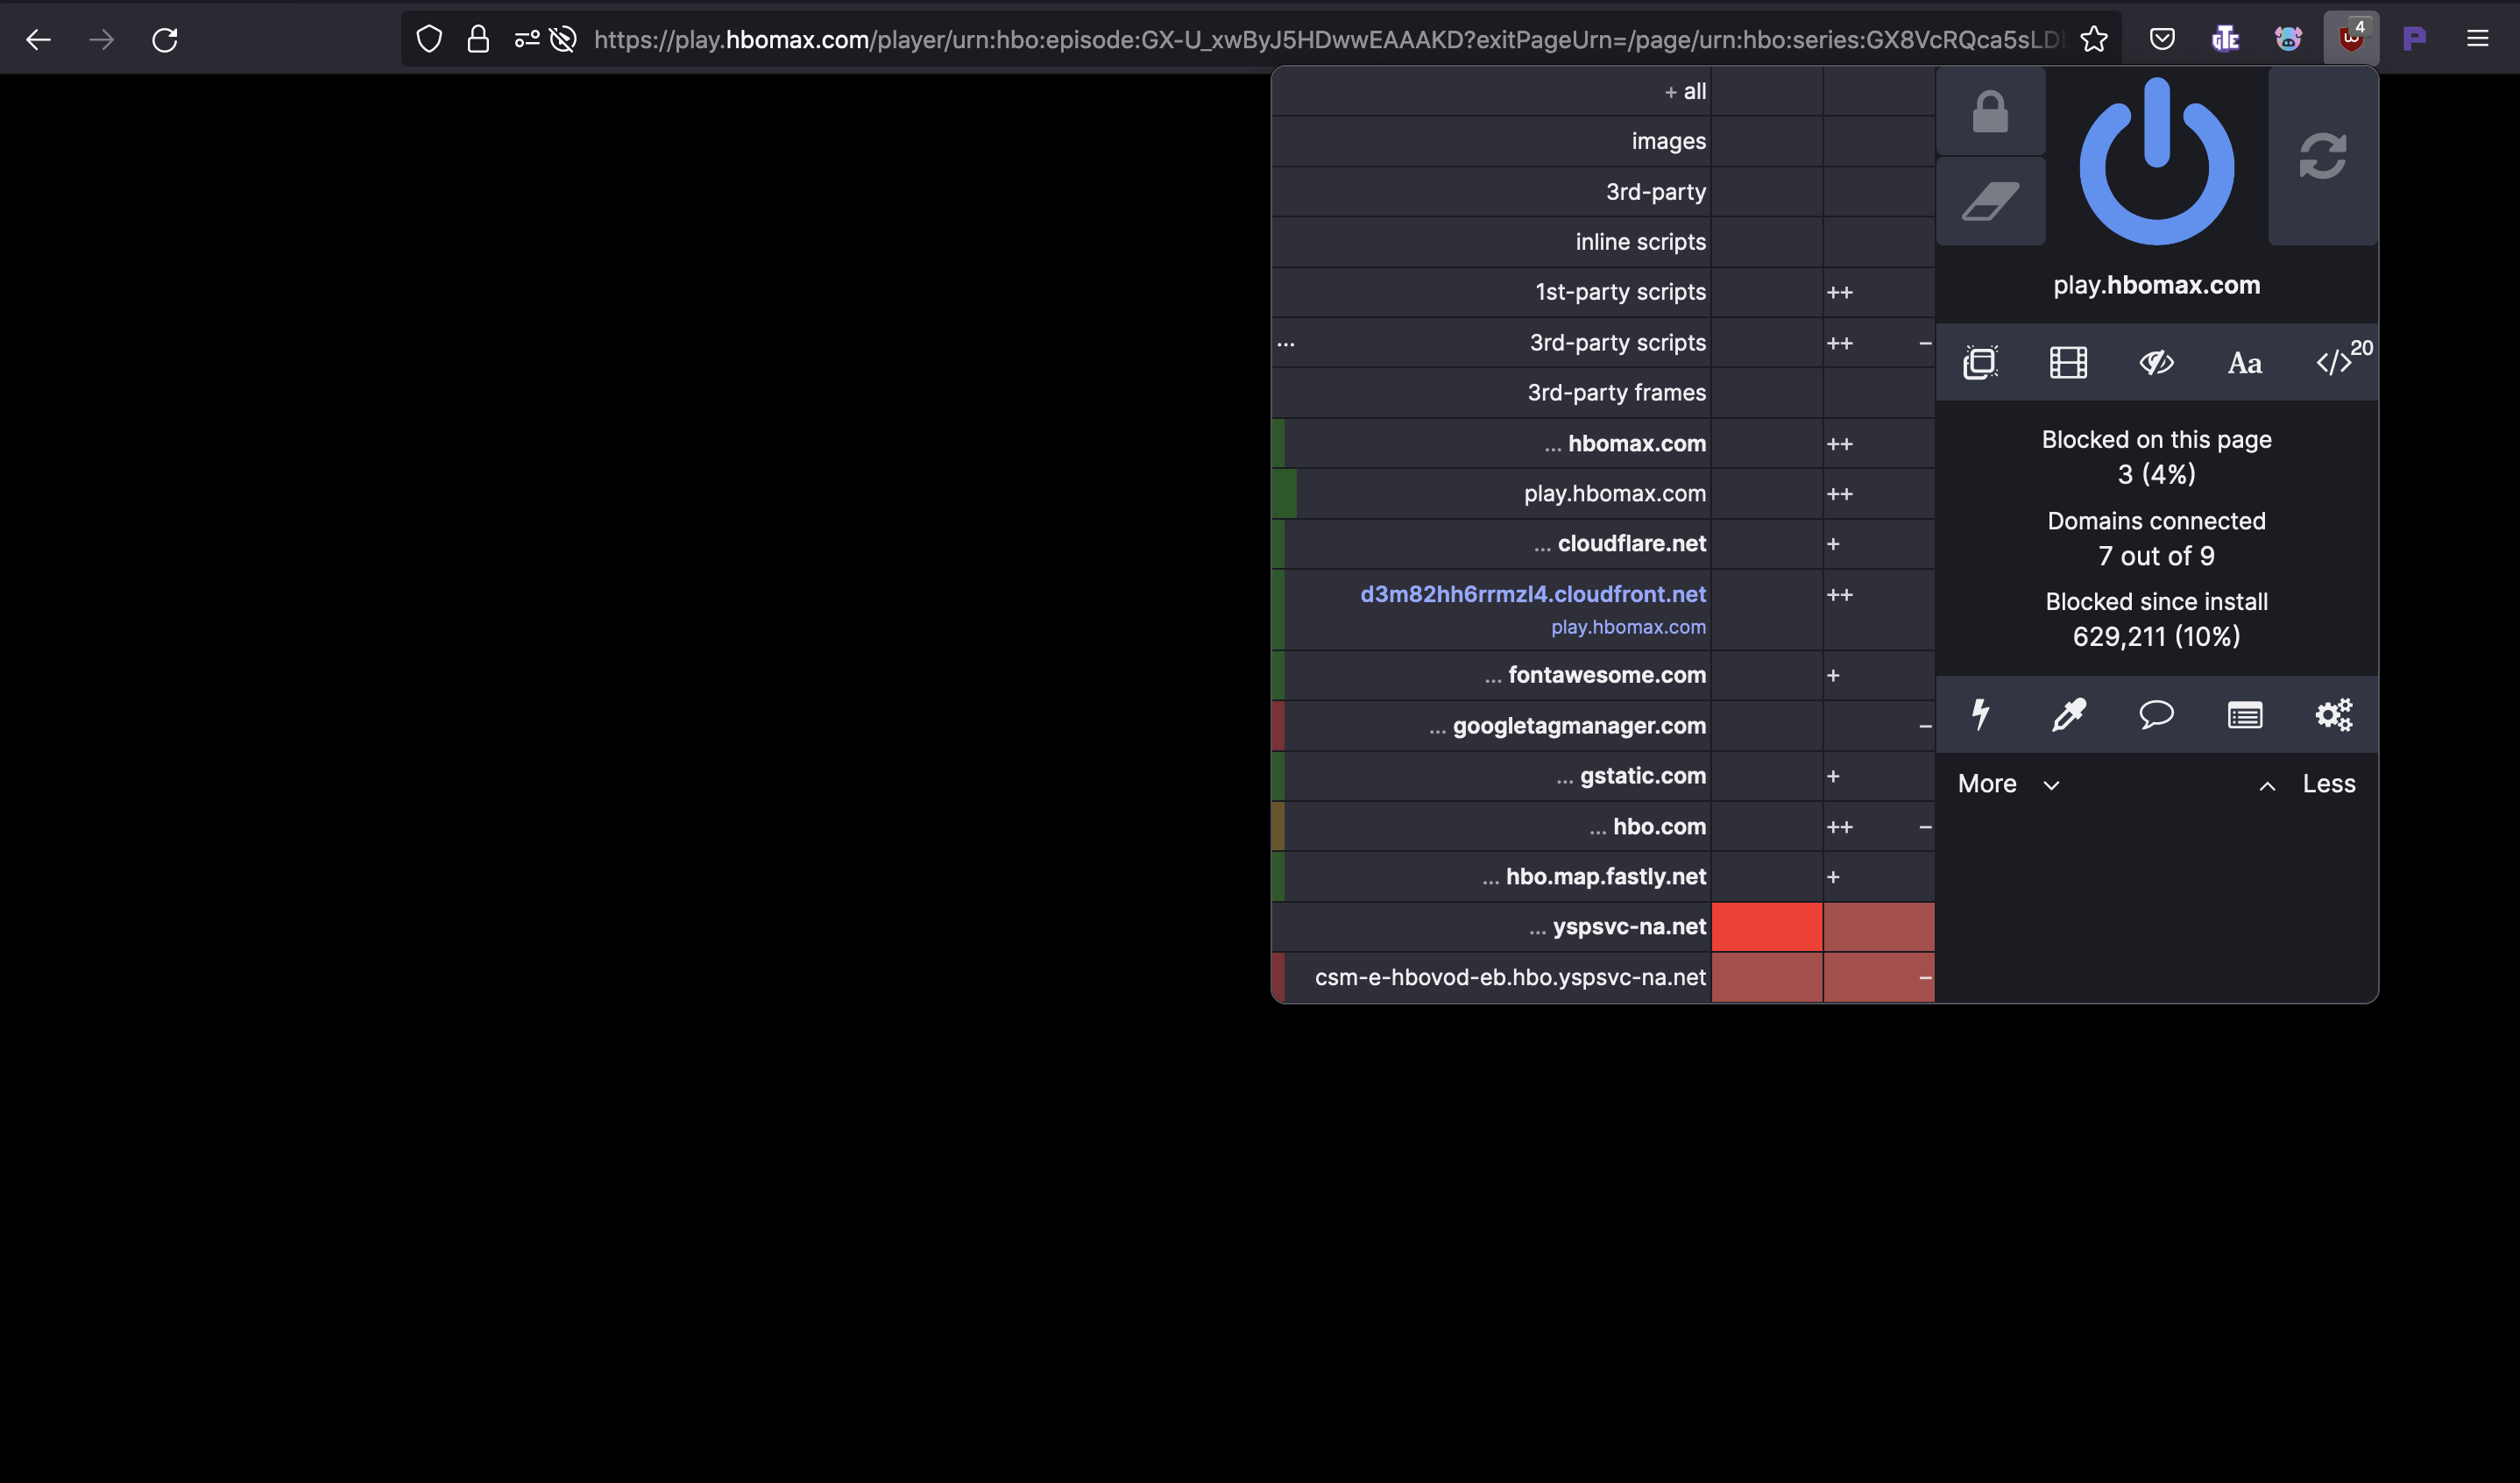Launch the element picker tool
The width and height of the screenshot is (2520, 1483).
point(2067,714)
